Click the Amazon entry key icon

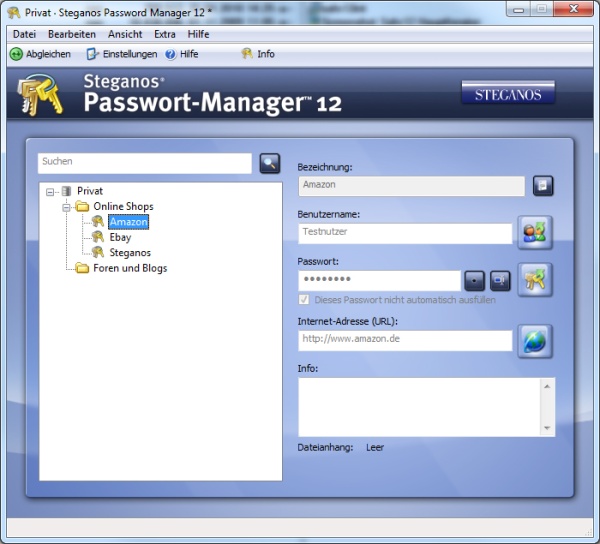point(98,222)
